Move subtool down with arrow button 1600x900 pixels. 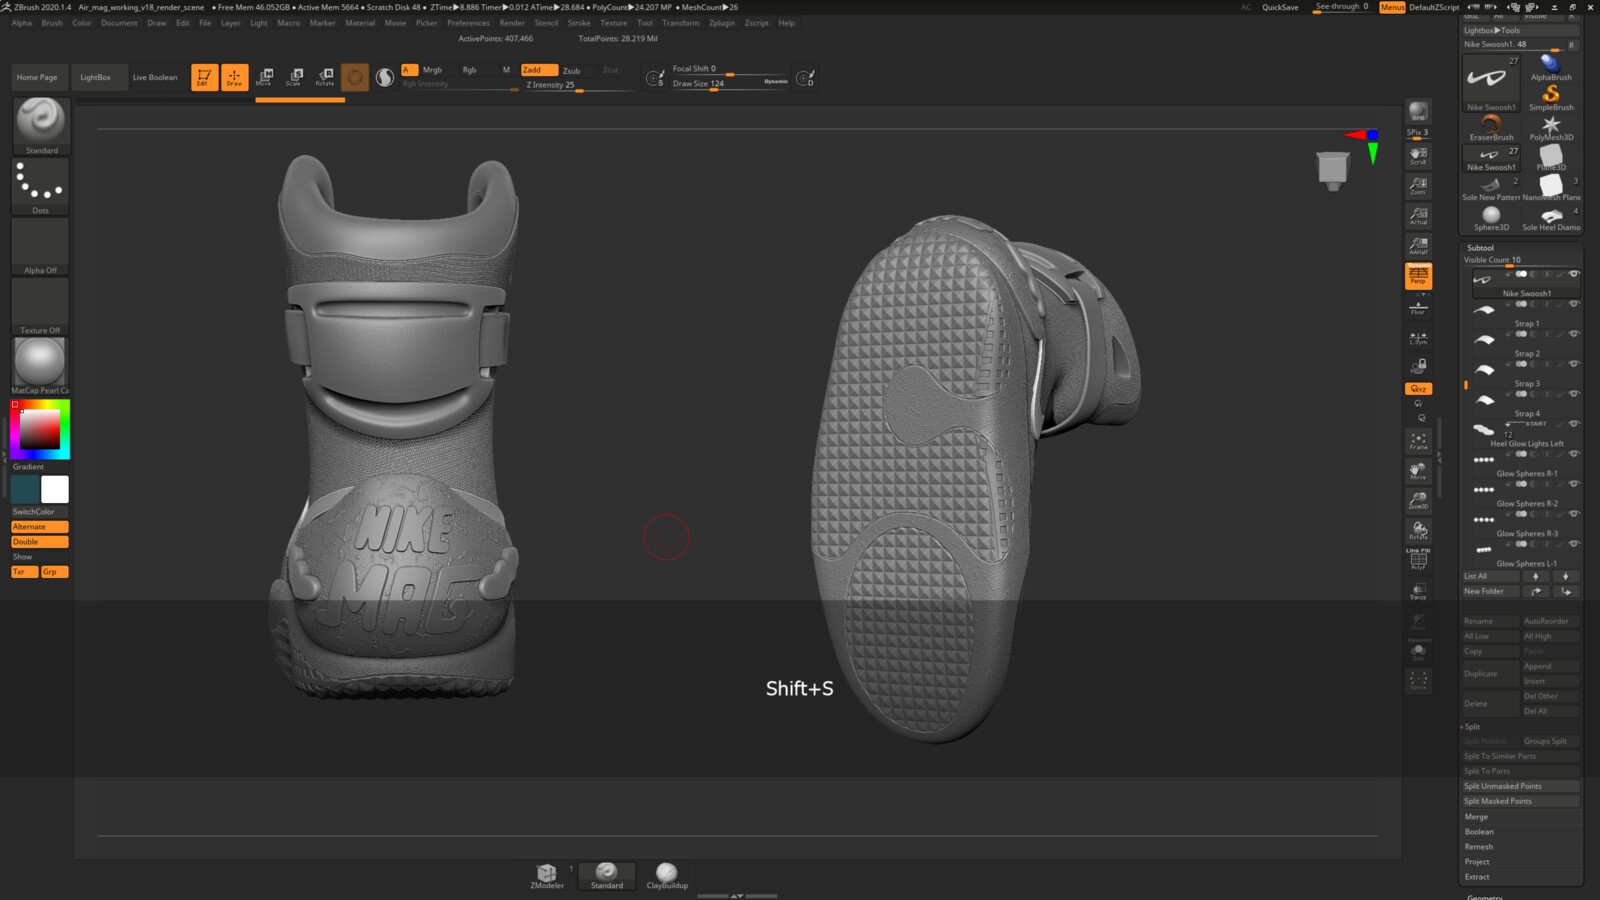1565,577
